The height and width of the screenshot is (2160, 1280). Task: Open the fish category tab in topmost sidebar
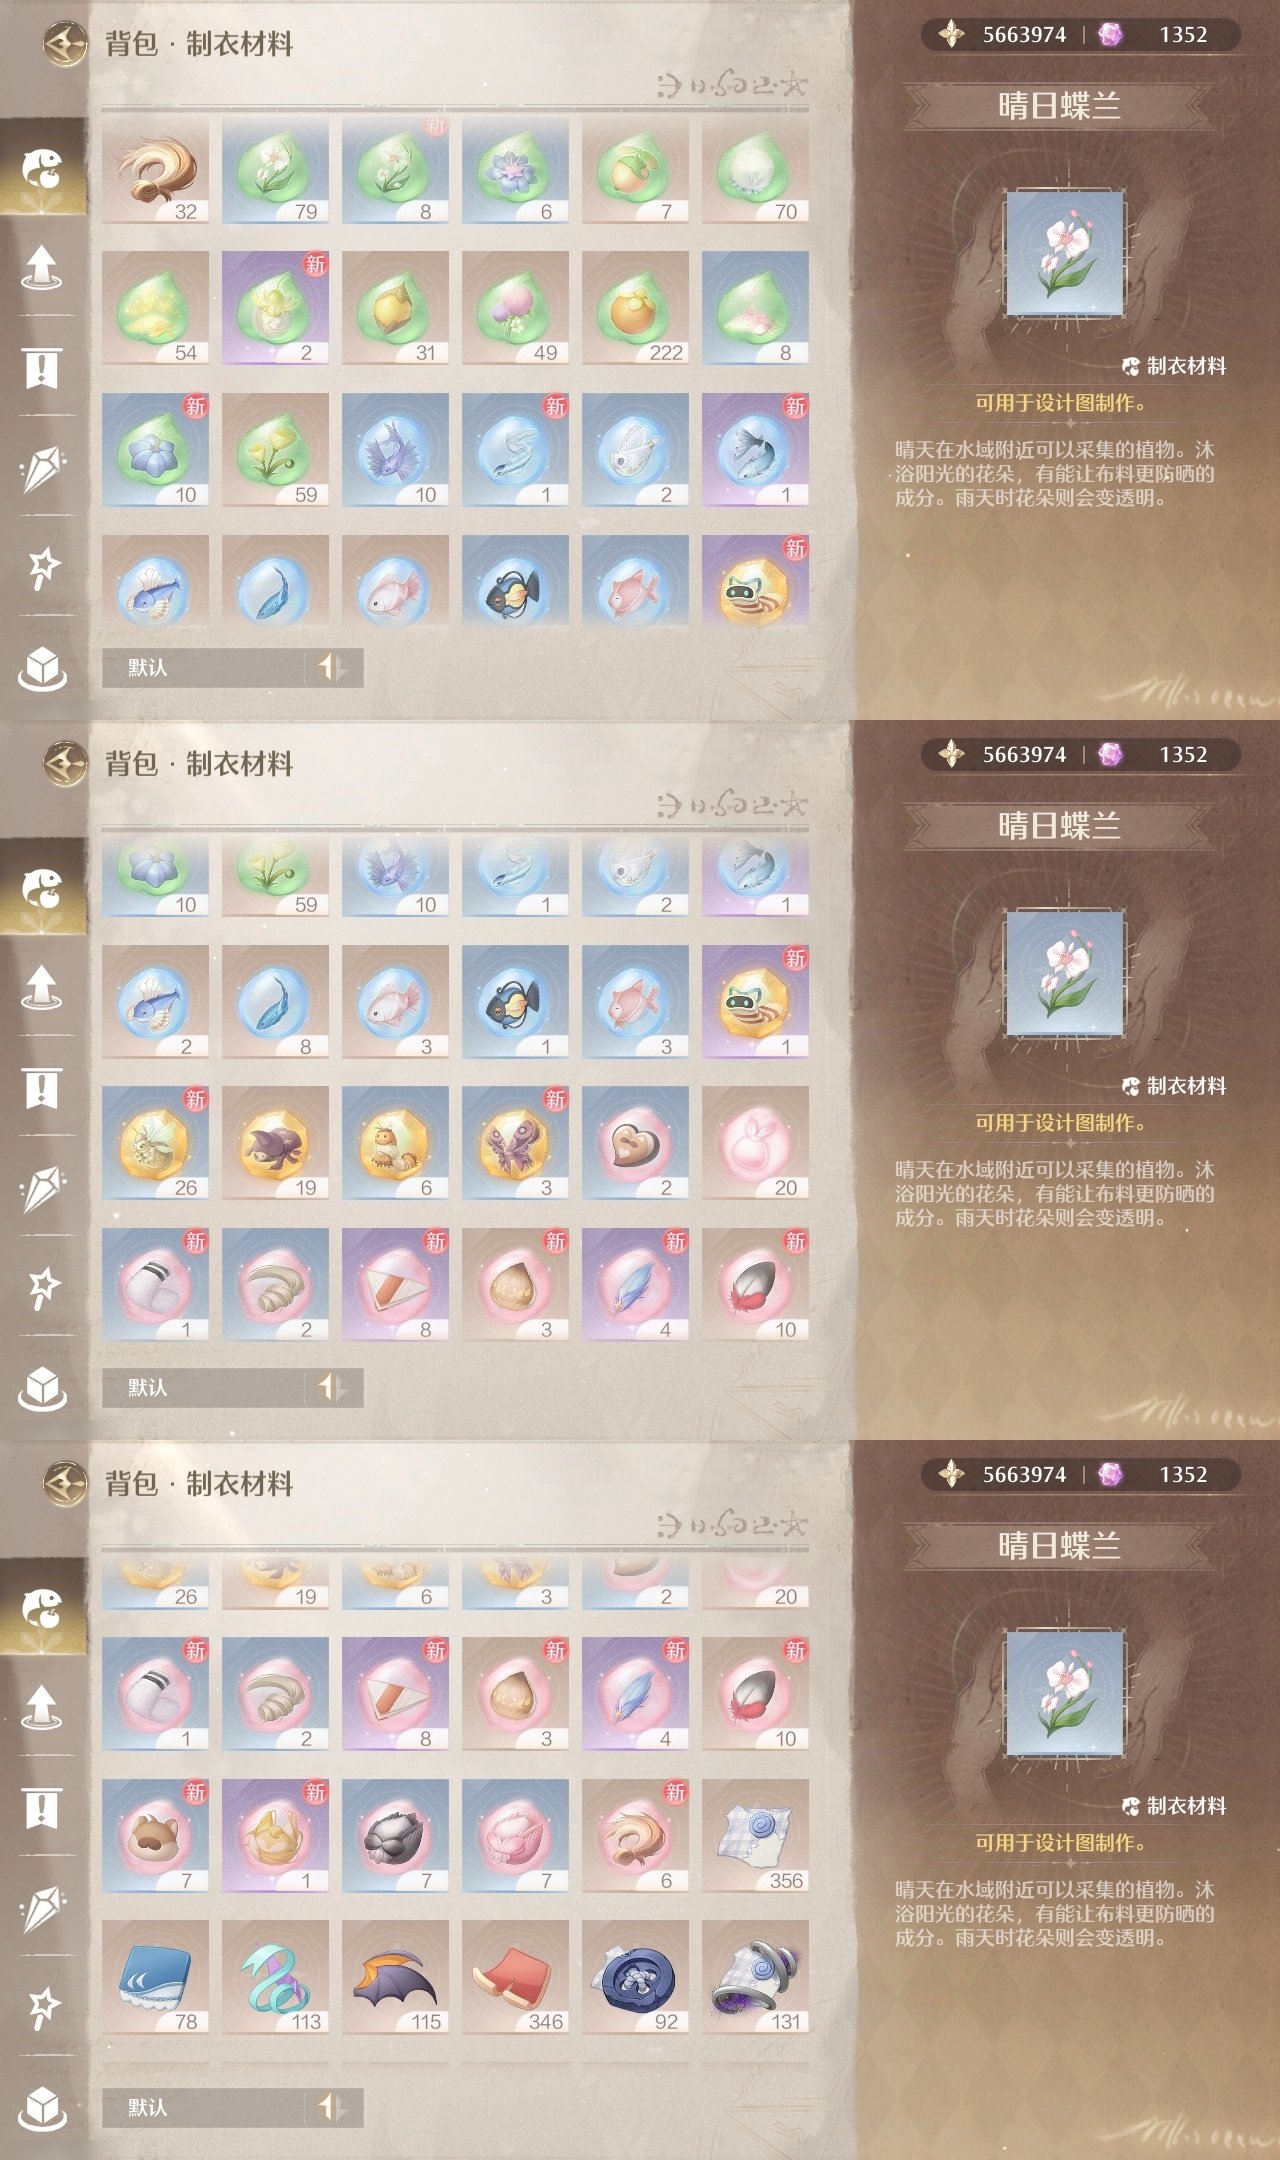coord(42,168)
